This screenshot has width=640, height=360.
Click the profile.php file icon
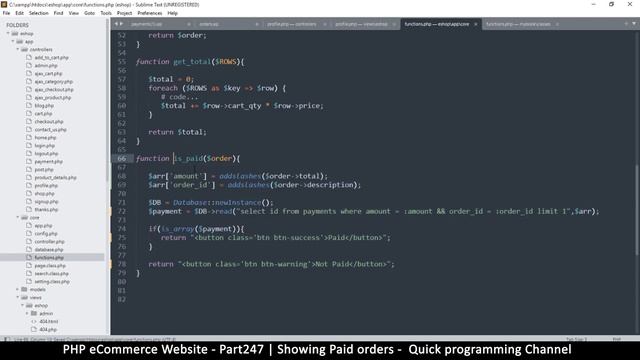click(29, 185)
